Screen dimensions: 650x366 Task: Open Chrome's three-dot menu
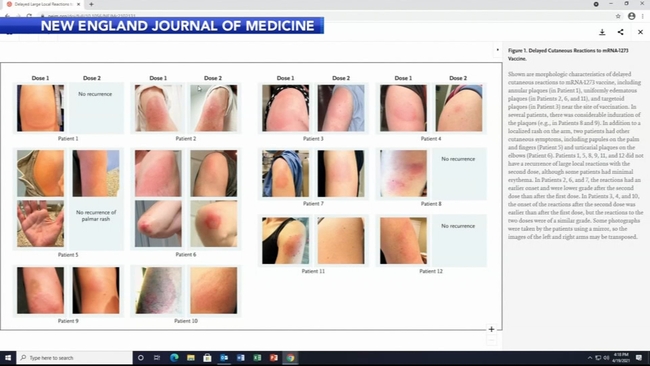tap(643, 16)
